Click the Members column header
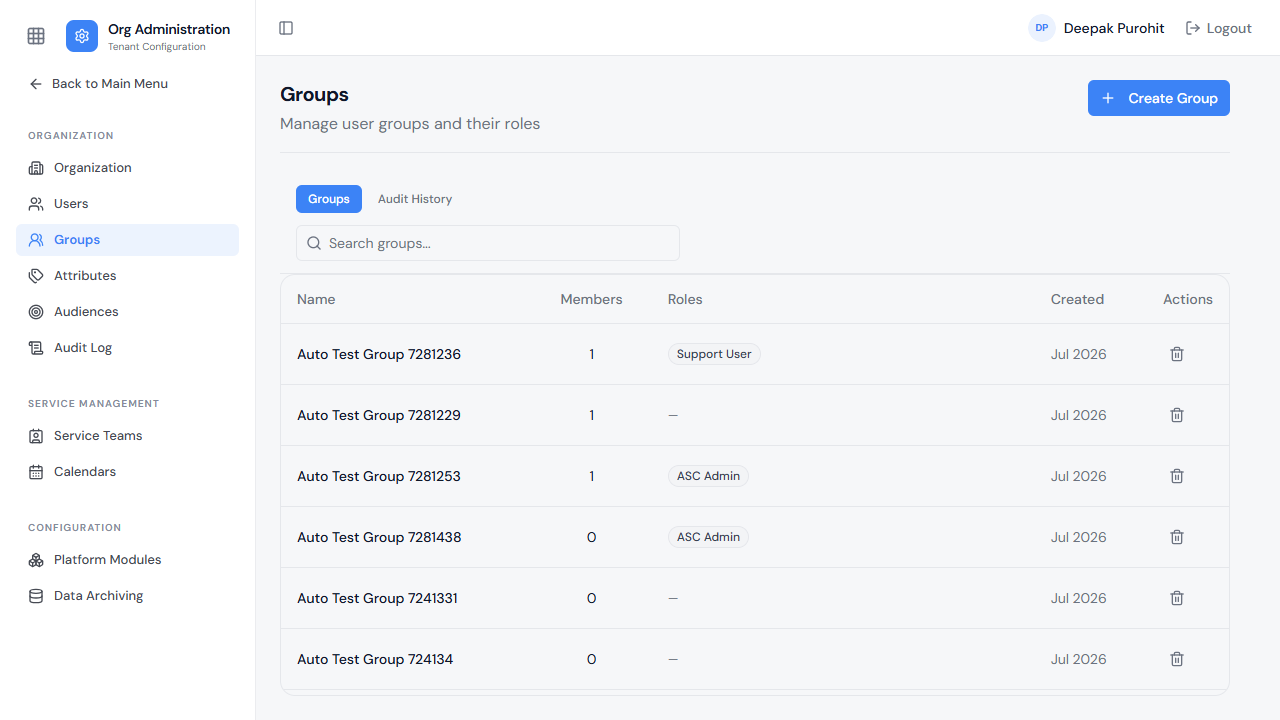The image size is (1280, 720). (591, 299)
